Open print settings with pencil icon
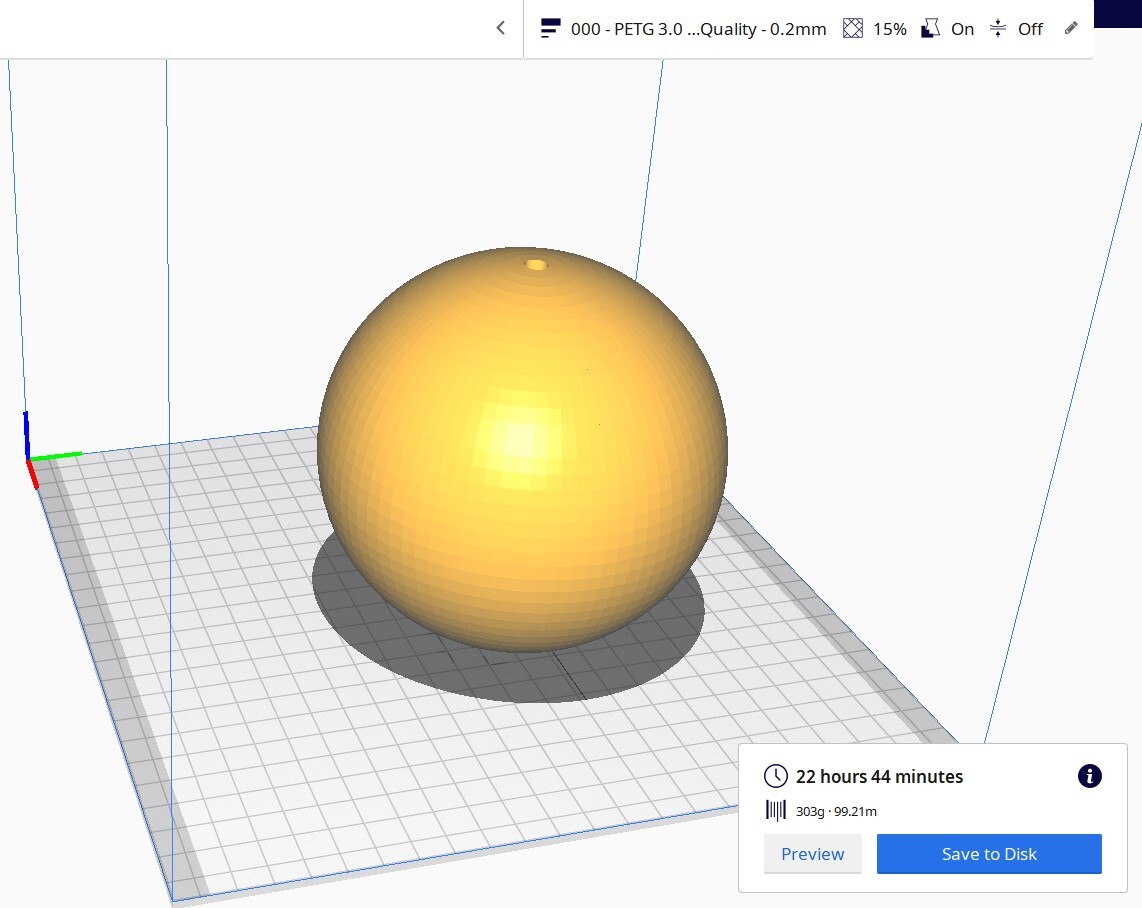Image resolution: width=1142 pixels, height=908 pixels. tap(1071, 28)
